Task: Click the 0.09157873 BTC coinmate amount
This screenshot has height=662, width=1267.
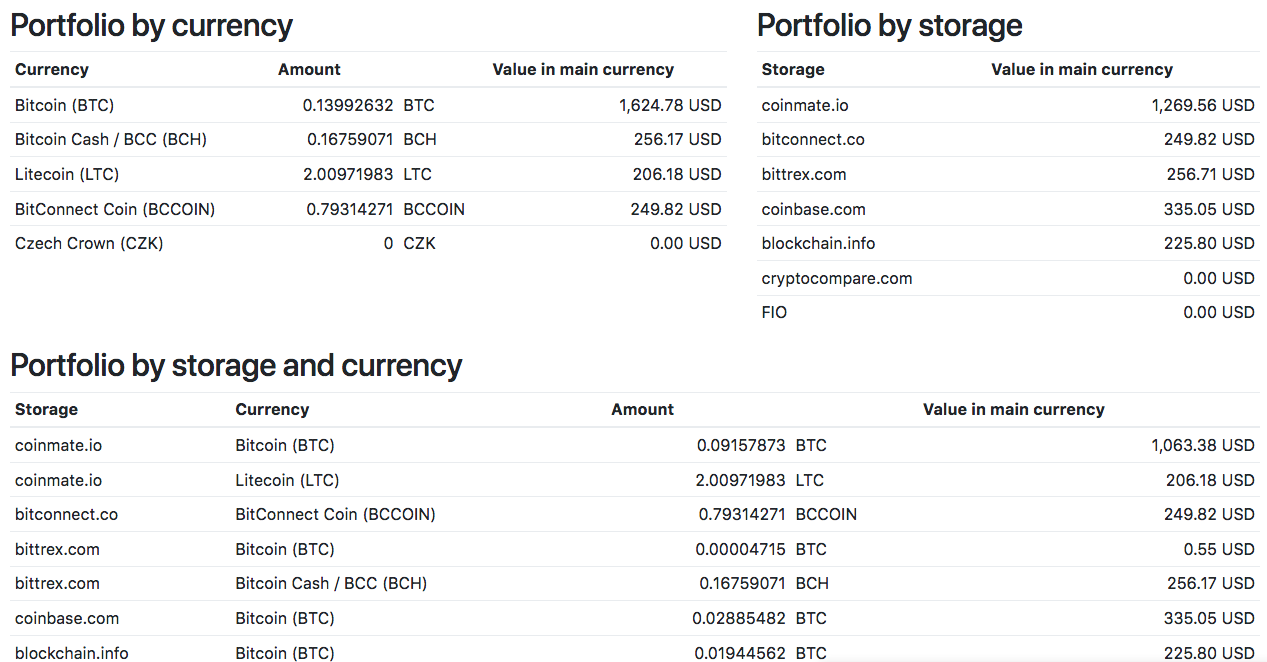Action: coord(740,445)
